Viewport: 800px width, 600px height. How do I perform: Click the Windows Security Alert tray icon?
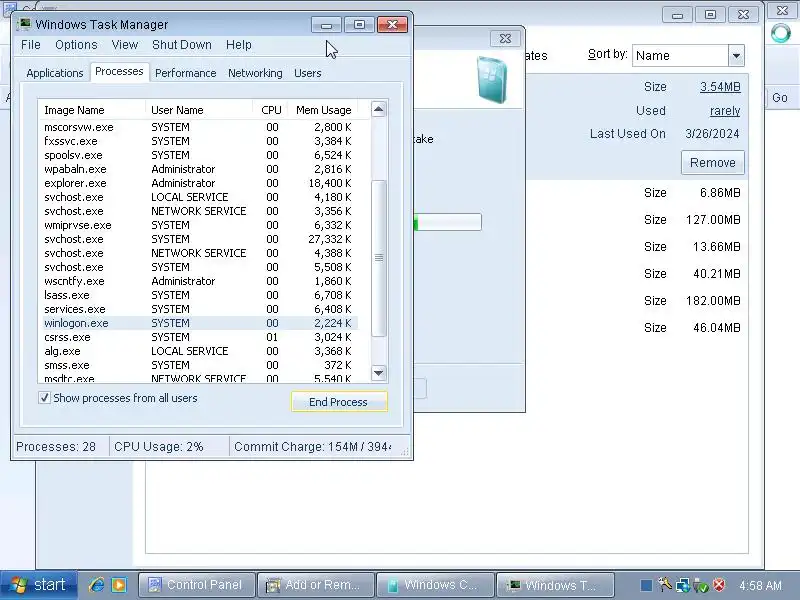point(719,584)
